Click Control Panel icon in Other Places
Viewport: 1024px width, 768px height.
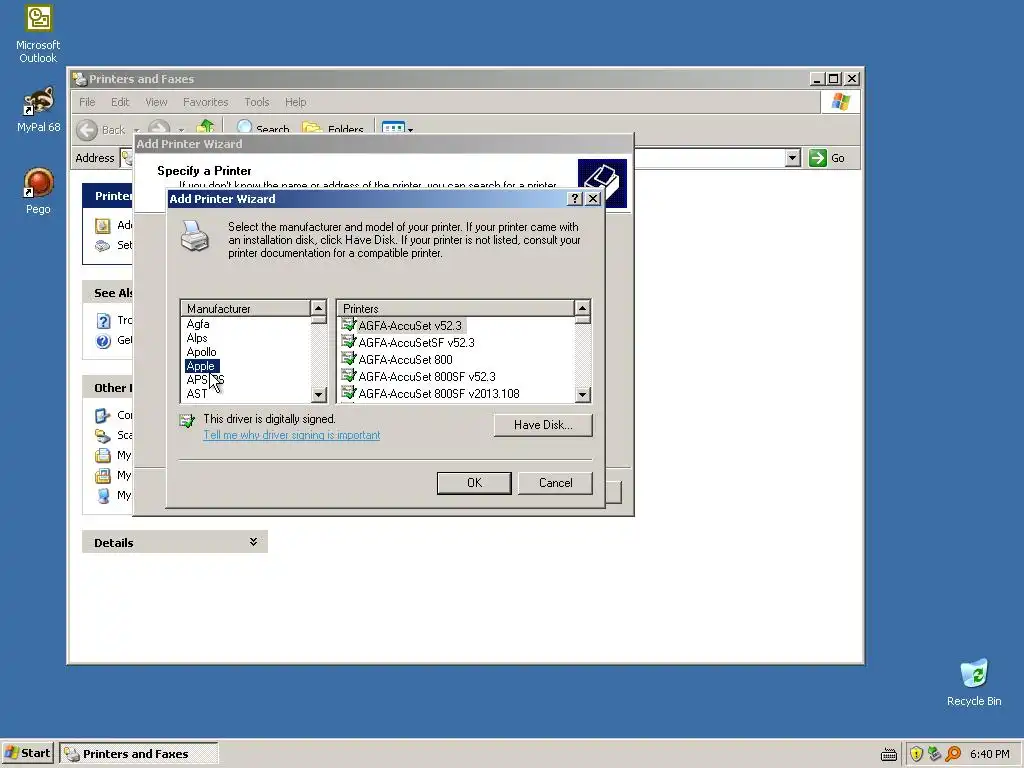pos(103,415)
